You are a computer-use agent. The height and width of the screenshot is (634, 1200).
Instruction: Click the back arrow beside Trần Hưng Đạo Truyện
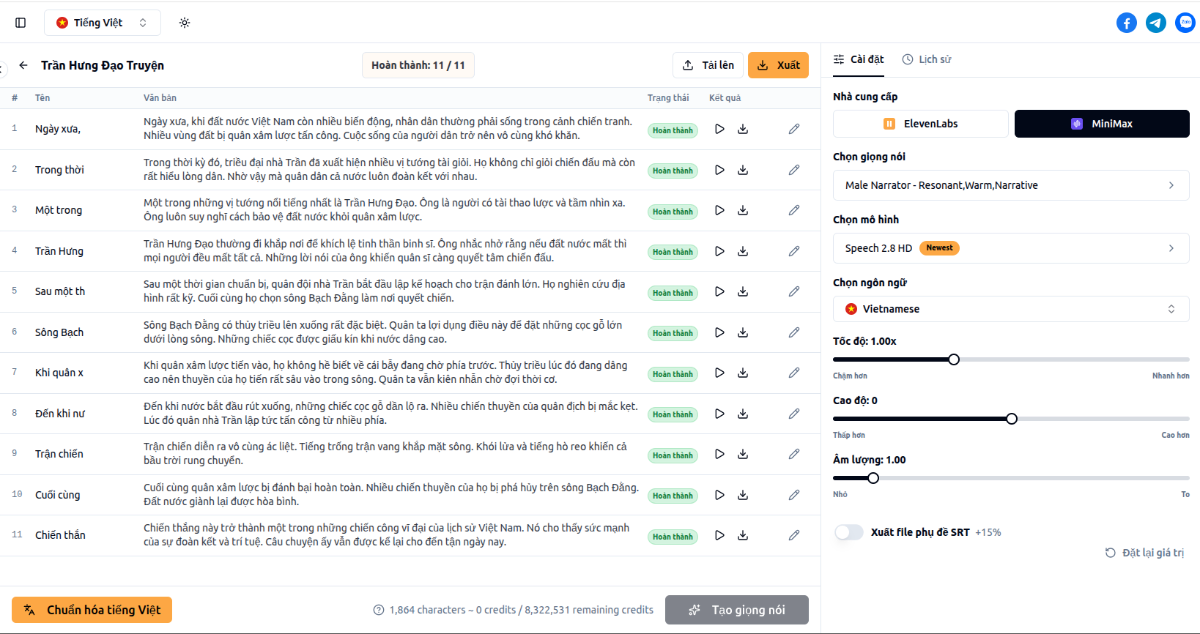coord(23,66)
